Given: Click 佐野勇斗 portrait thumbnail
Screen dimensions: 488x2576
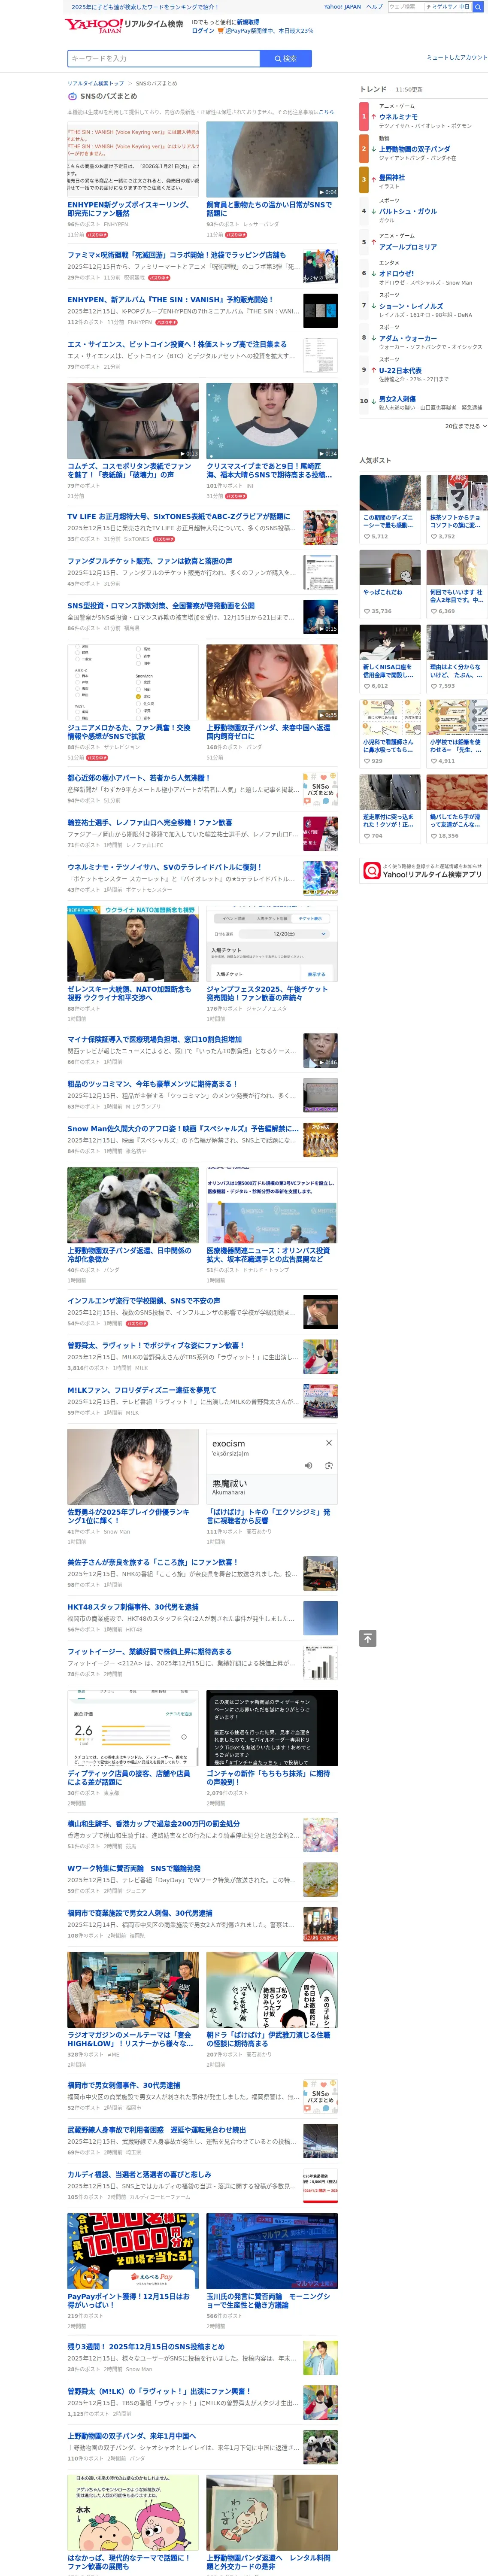Looking at the screenshot, I should coord(133,1466).
